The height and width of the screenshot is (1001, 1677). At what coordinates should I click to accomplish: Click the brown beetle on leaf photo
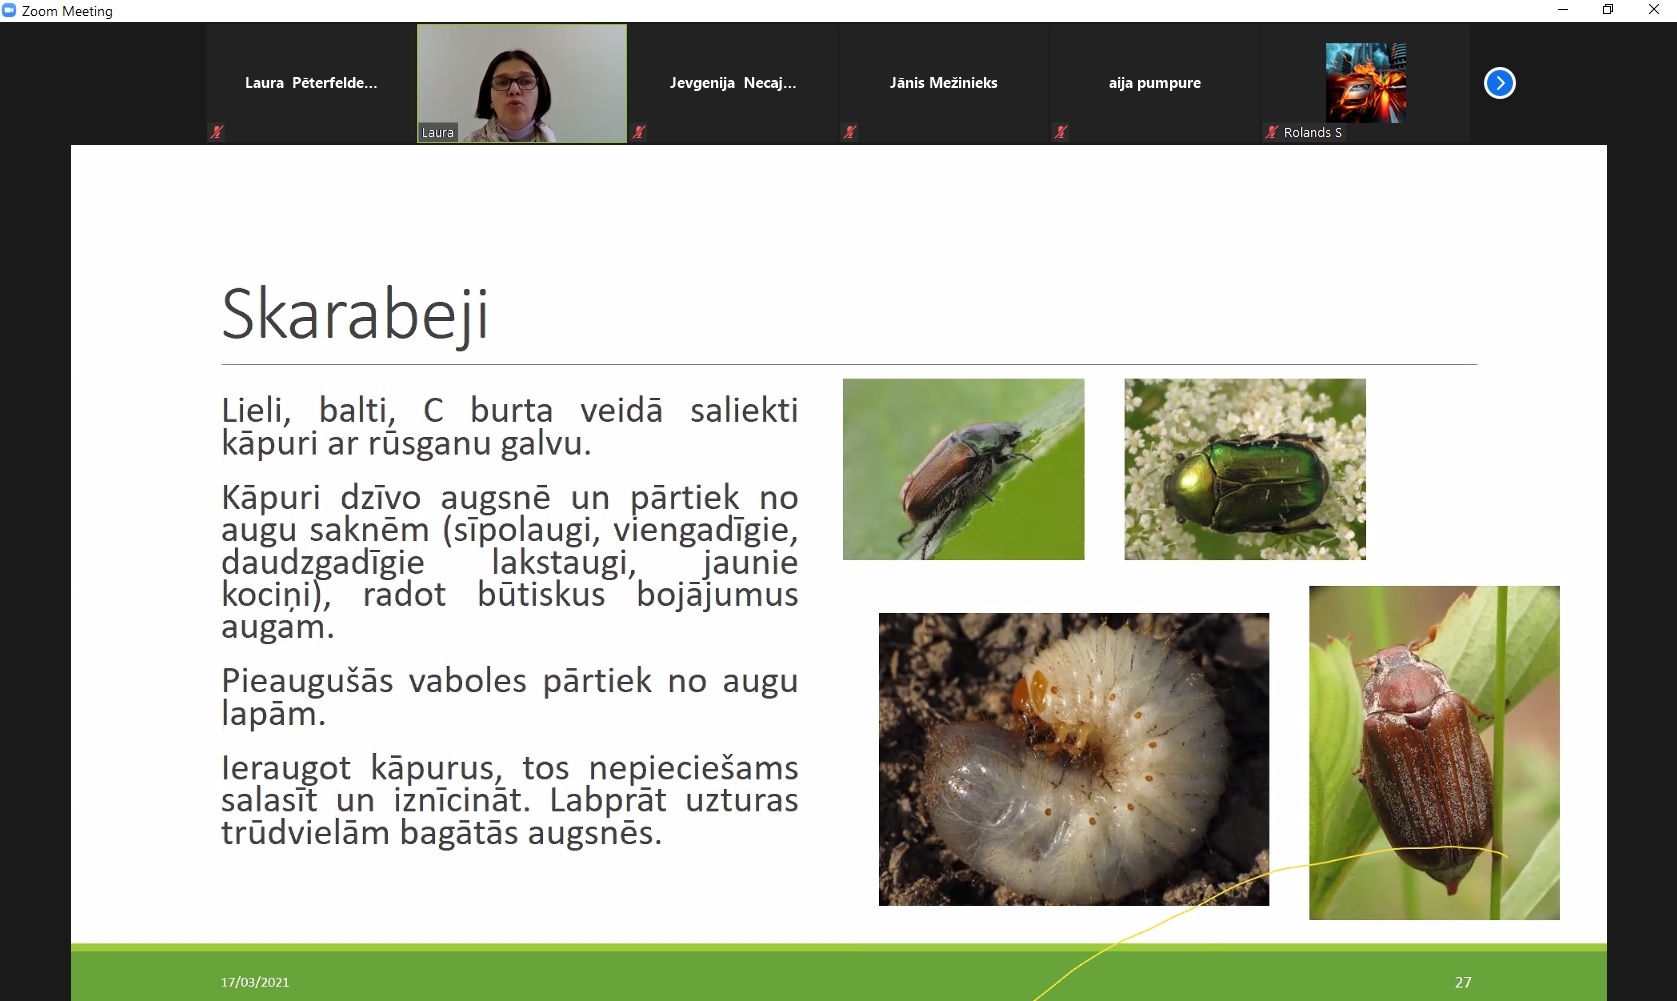coord(963,469)
